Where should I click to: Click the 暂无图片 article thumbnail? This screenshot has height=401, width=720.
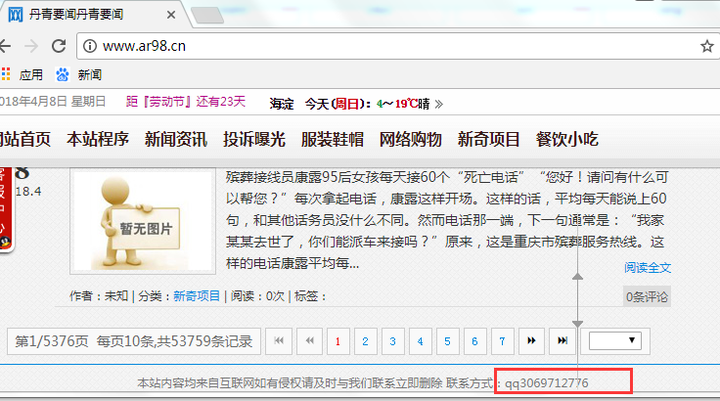click(143, 220)
